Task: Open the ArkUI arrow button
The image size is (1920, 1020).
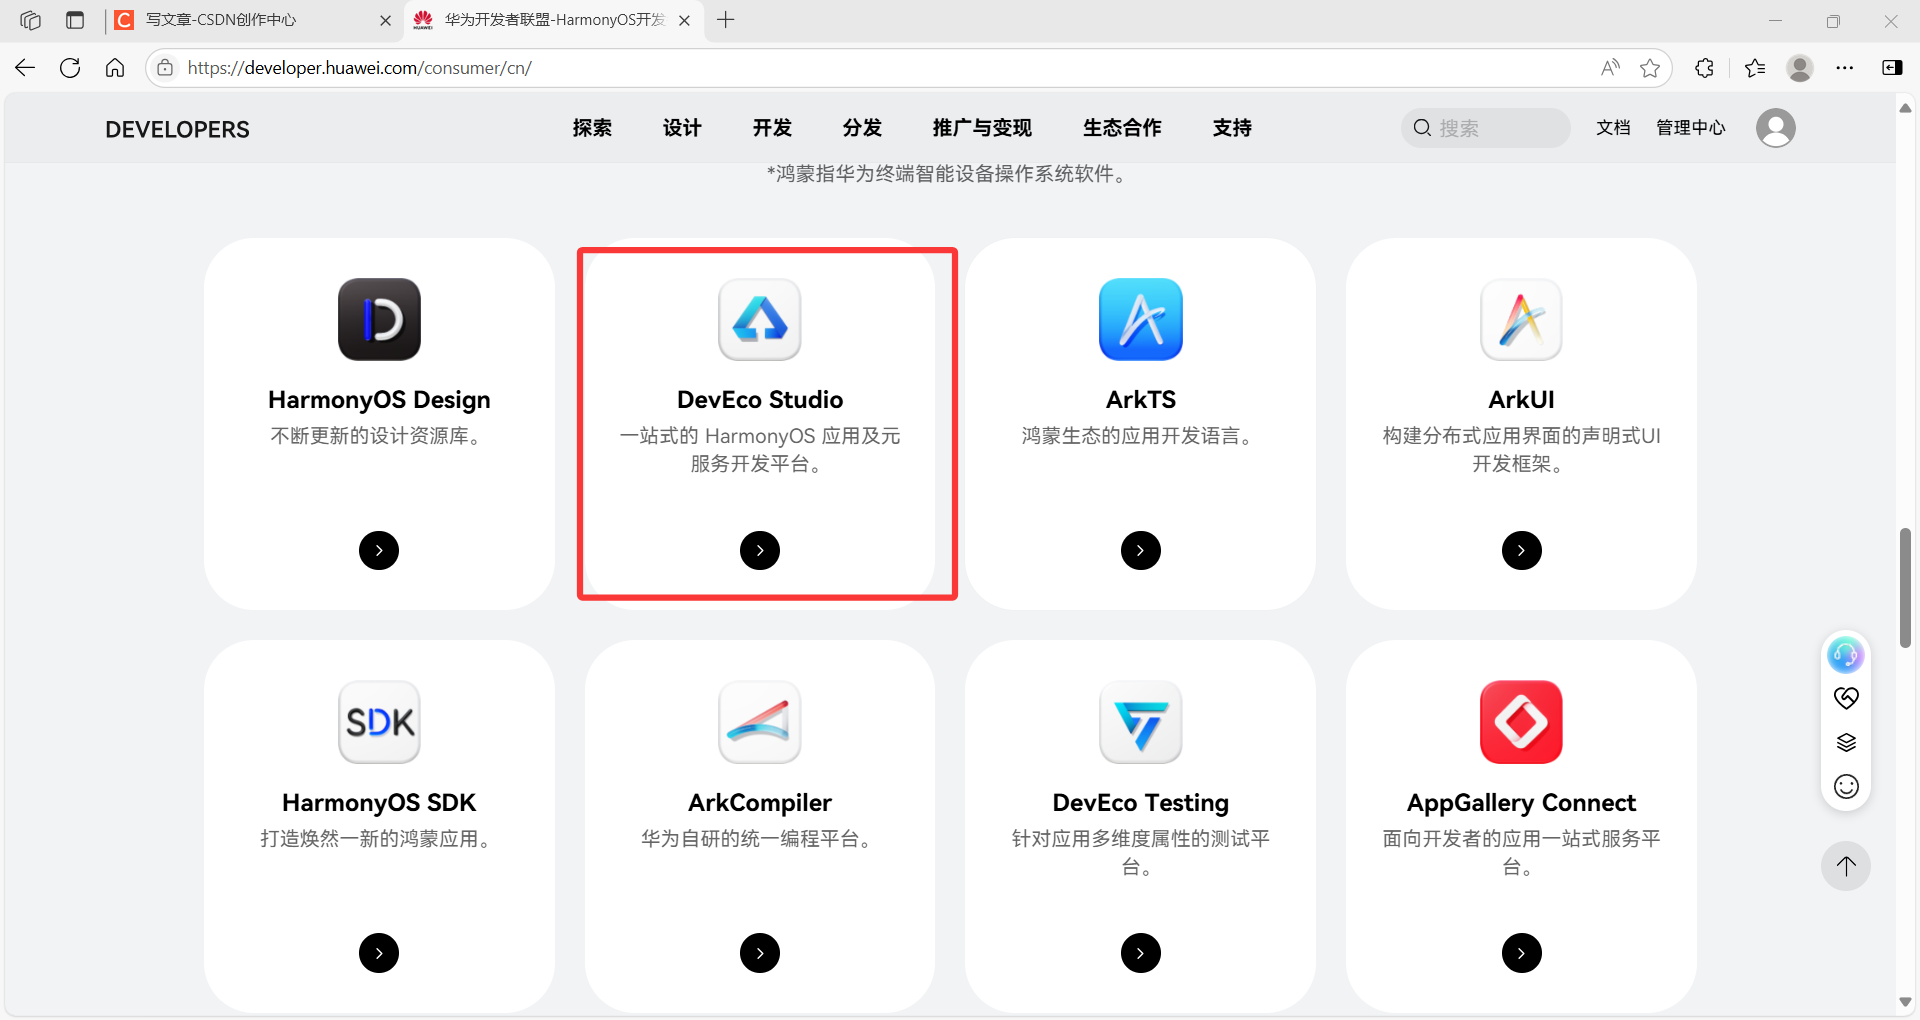Action: (x=1522, y=550)
